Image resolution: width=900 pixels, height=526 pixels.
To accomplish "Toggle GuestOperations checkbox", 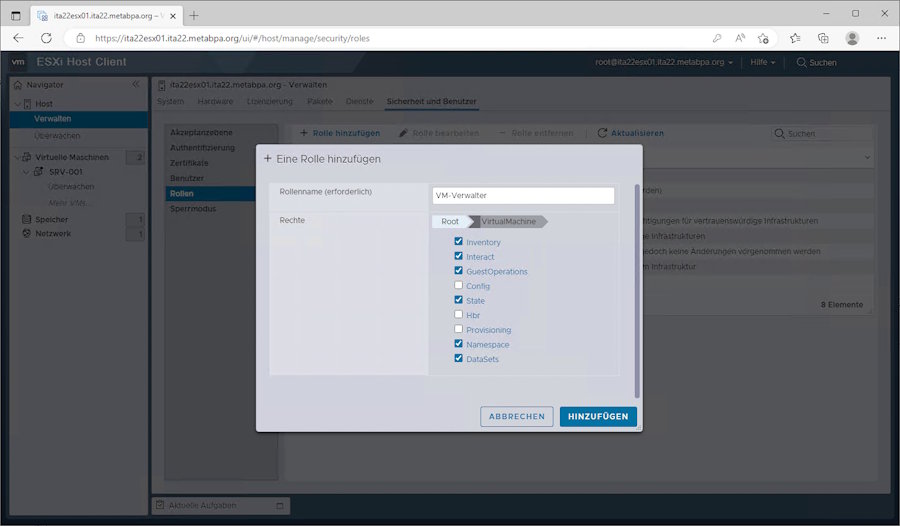I will tap(458, 270).
